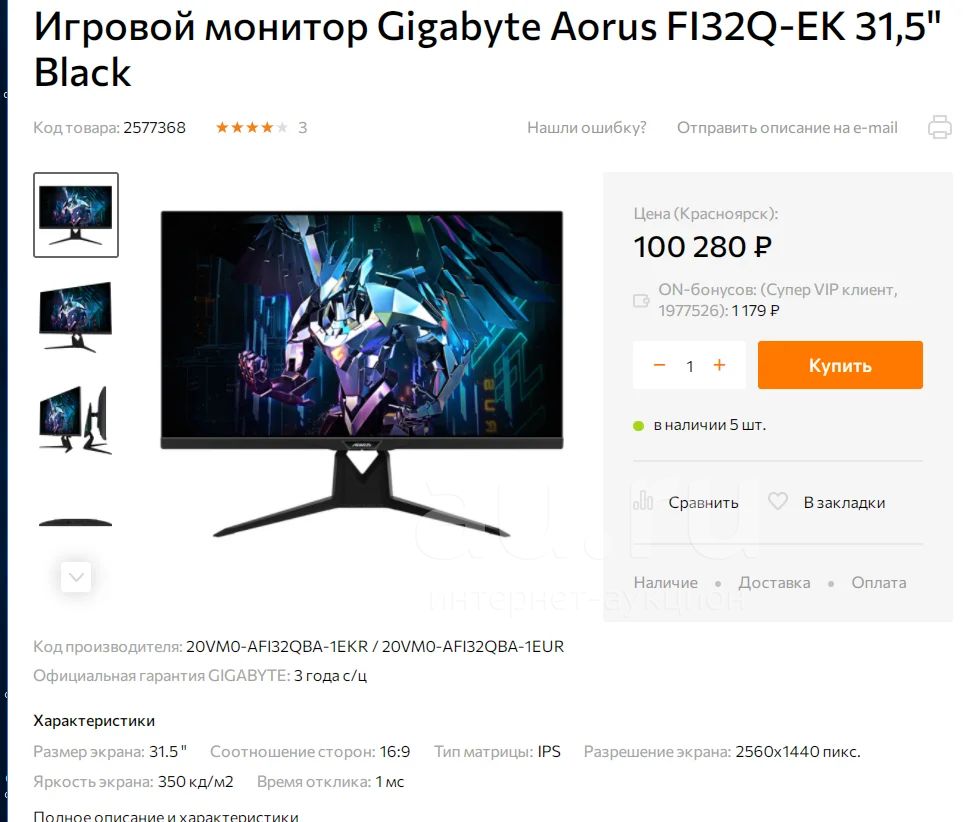
Task: Click the quantity input field
Action: tap(690, 366)
